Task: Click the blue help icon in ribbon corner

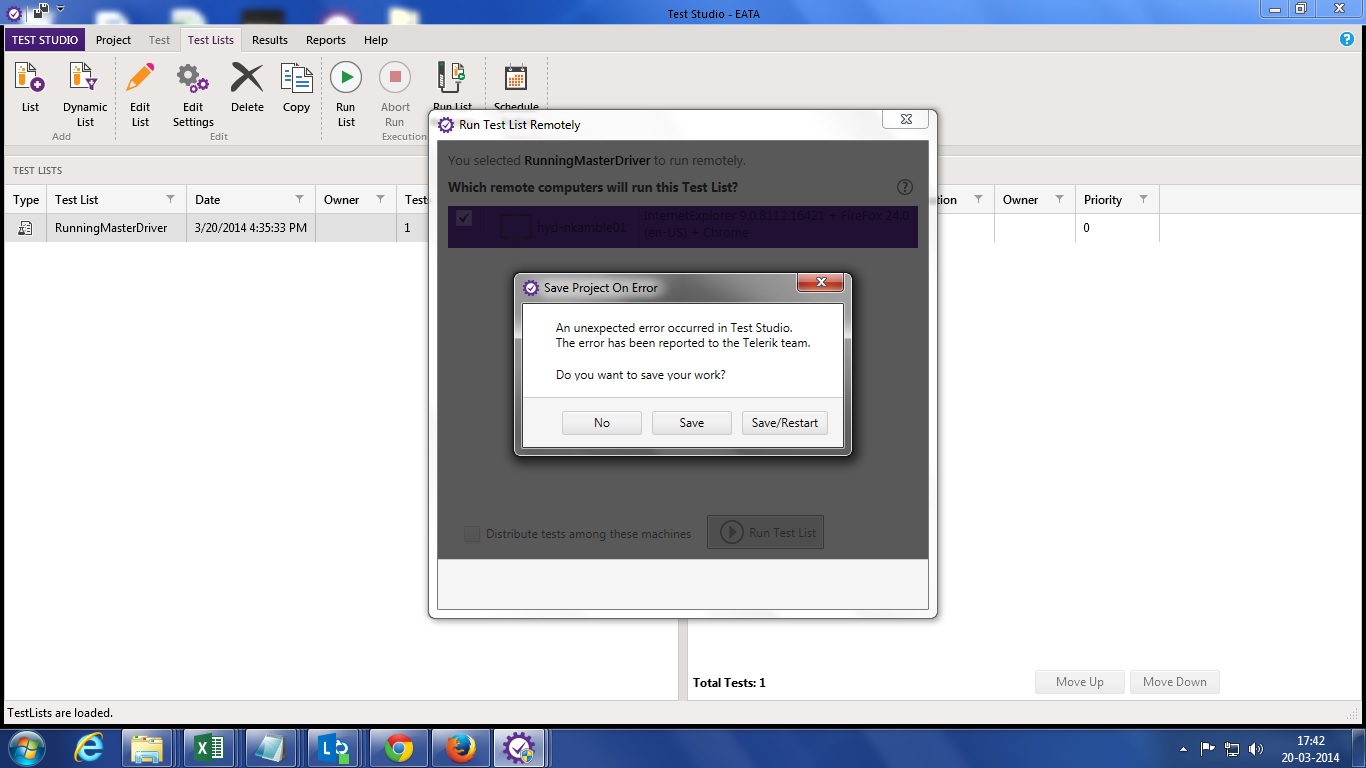Action: pos(1347,39)
